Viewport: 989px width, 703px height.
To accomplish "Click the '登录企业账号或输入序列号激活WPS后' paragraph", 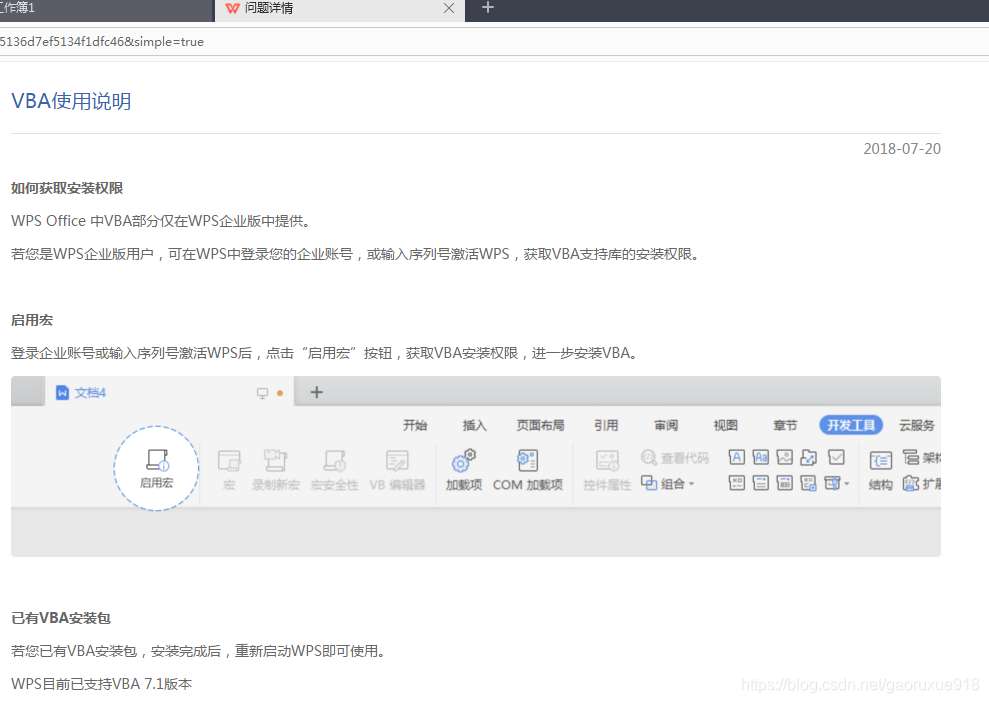I will coord(325,353).
